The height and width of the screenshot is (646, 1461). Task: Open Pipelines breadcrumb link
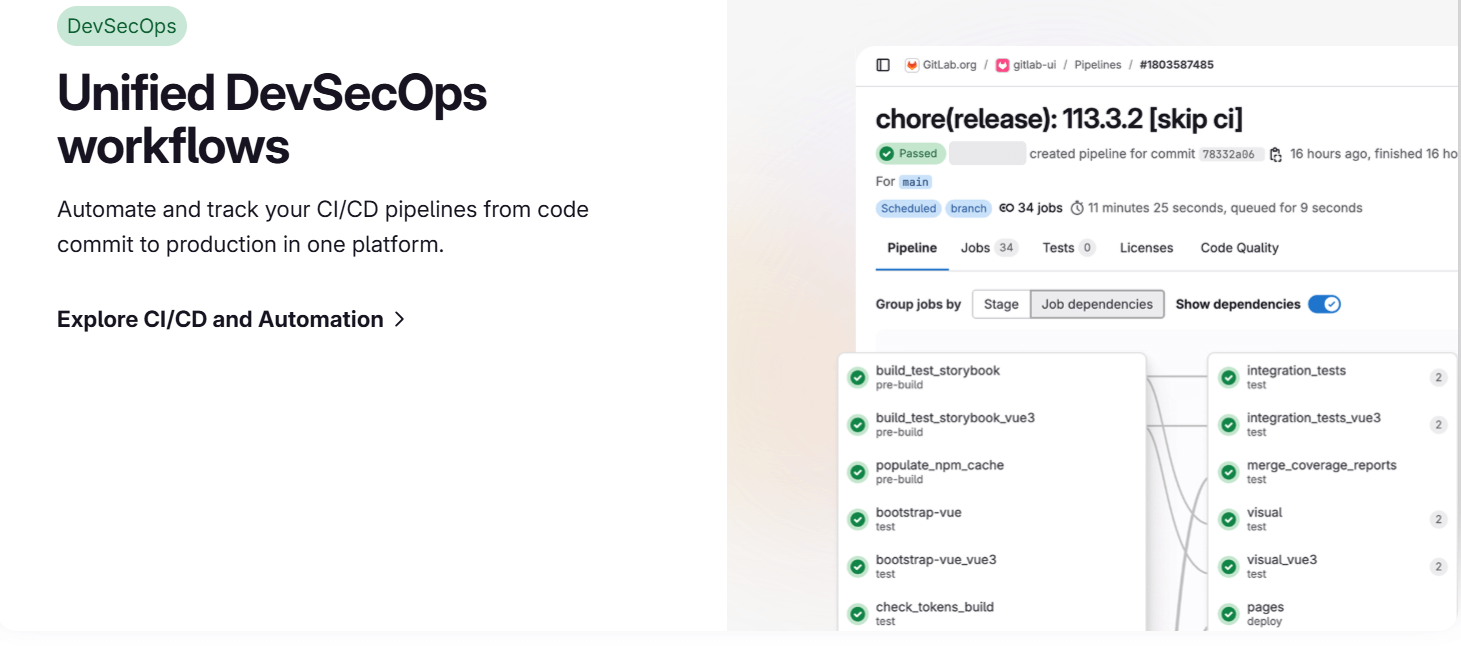1098,65
